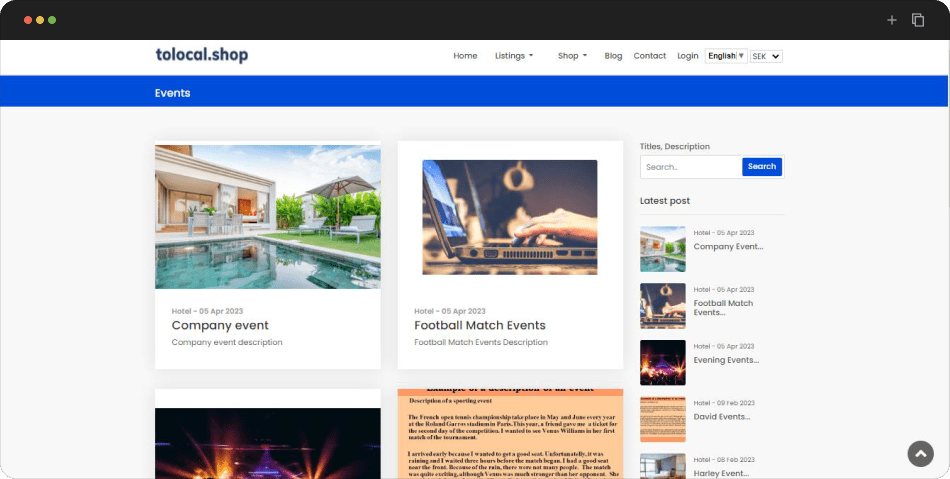Click David Events... sidebar link

pyautogui.click(x=722, y=417)
